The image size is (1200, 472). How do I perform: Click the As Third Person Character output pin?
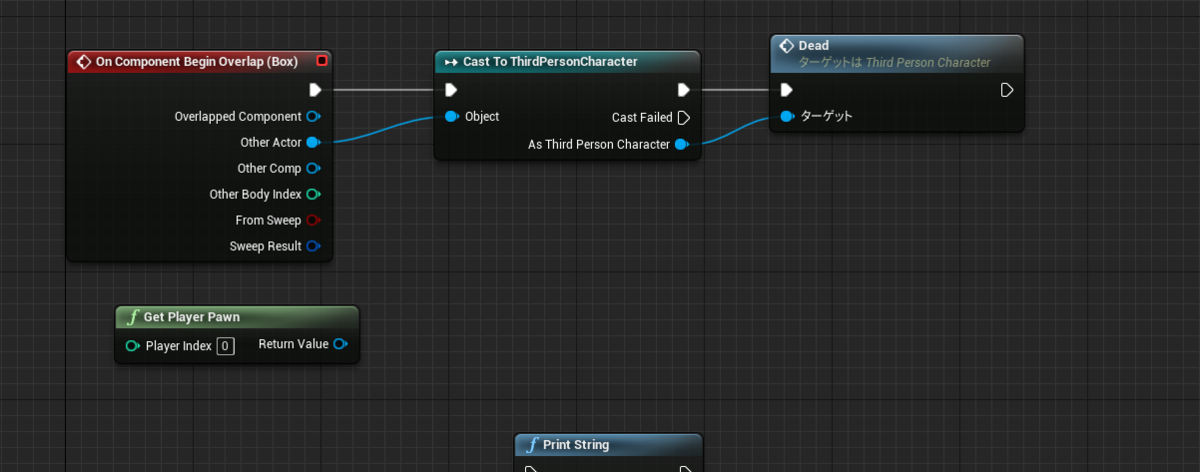[682, 144]
